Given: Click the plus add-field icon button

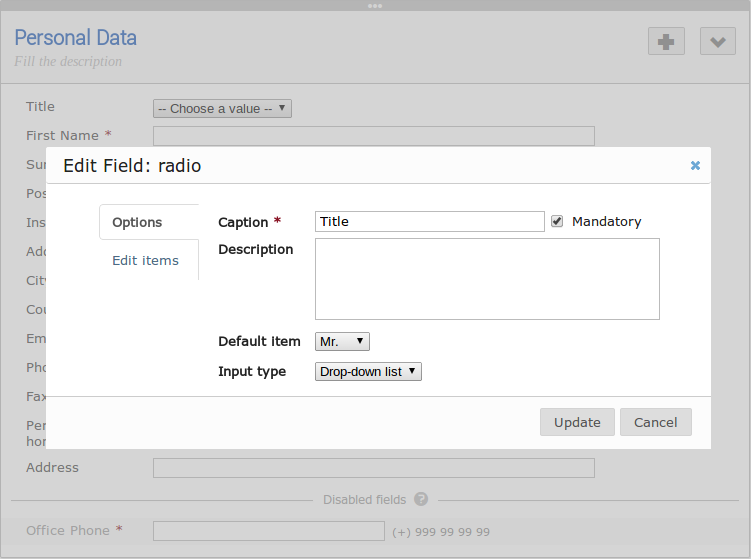Looking at the screenshot, I should pos(666,41).
